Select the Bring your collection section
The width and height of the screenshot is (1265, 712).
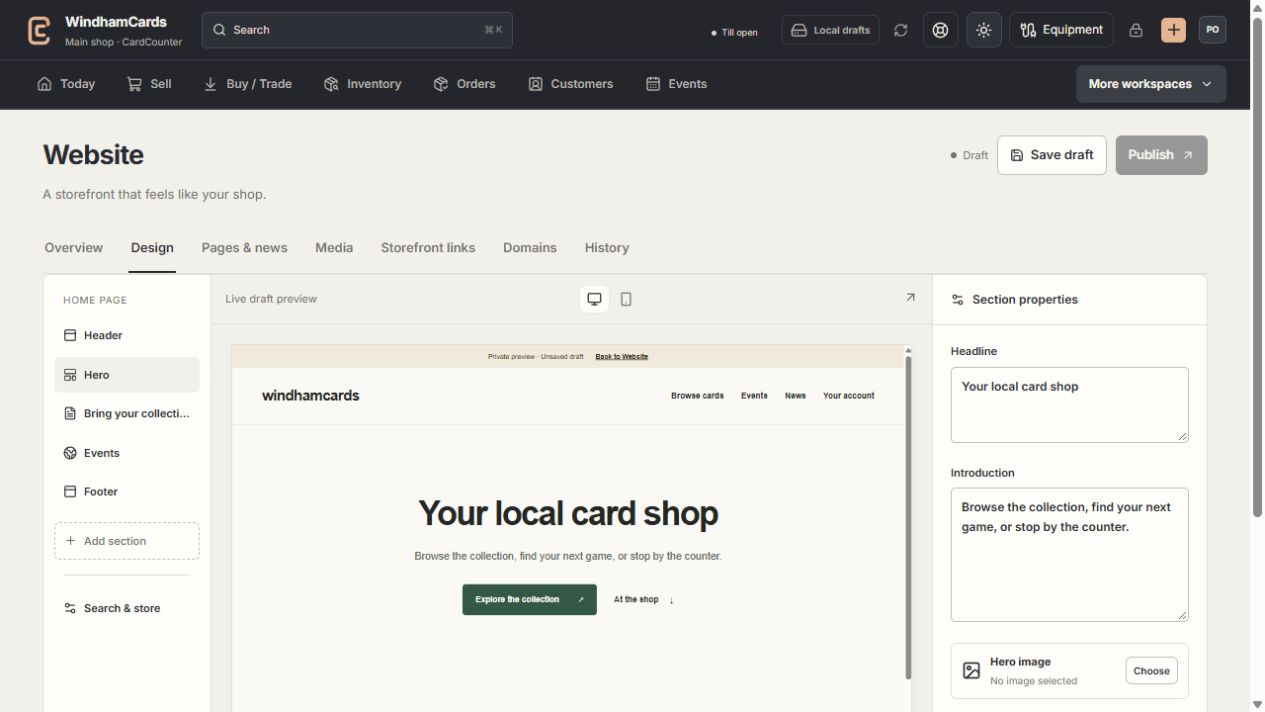127,414
